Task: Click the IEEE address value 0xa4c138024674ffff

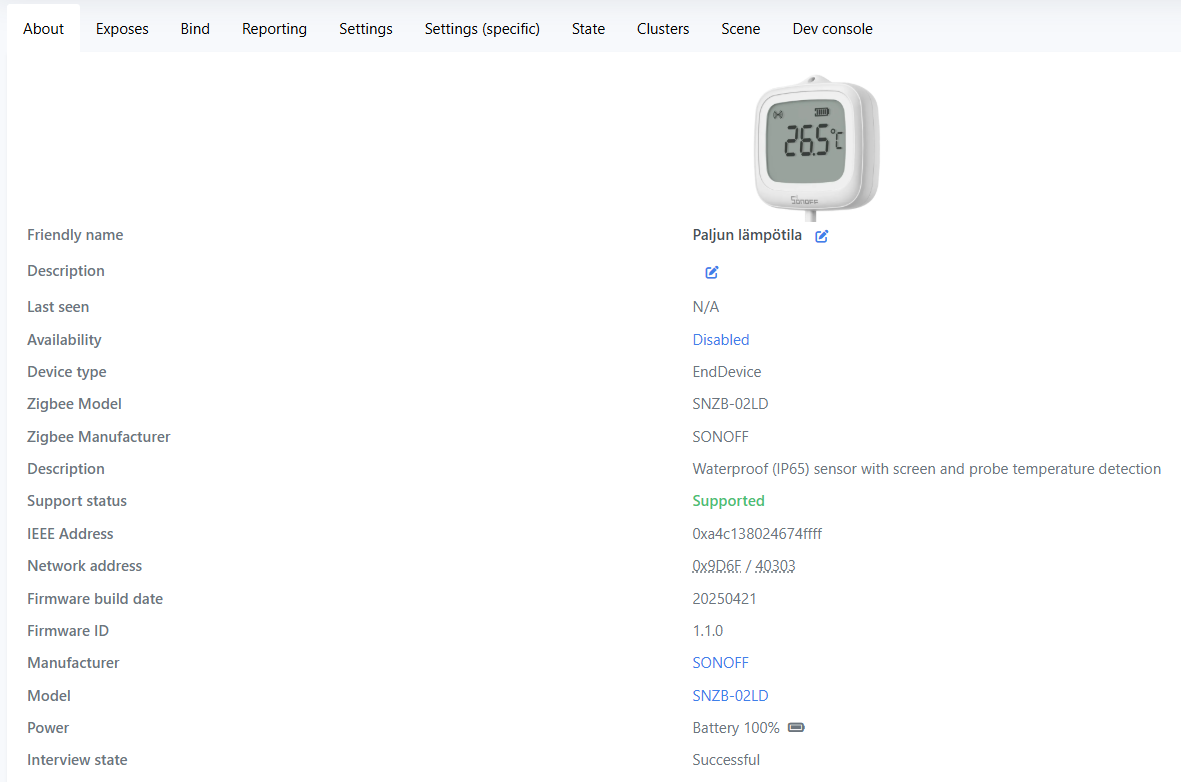Action: (x=757, y=534)
